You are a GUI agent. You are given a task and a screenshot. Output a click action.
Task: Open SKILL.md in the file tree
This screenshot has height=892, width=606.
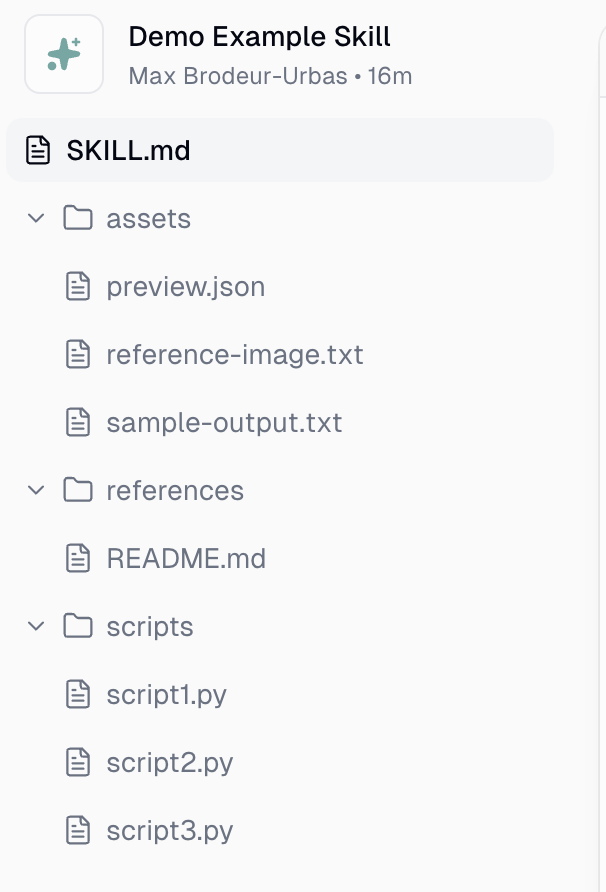click(x=280, y=150)
